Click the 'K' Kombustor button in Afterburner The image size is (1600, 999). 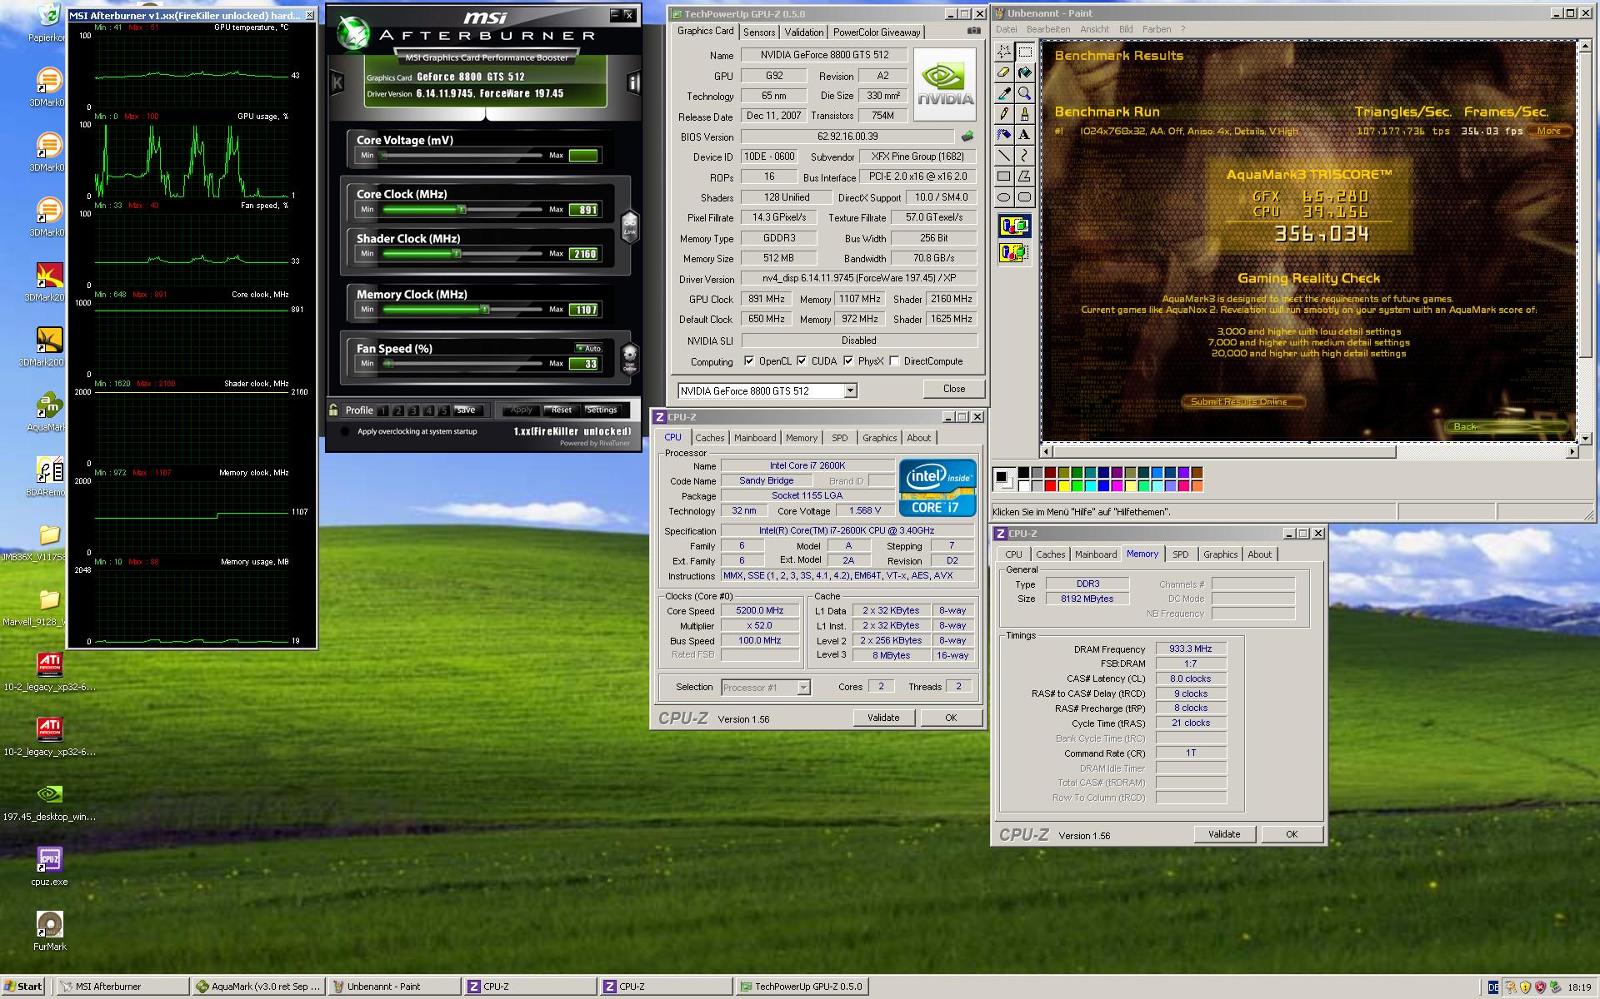click(337, 83)
